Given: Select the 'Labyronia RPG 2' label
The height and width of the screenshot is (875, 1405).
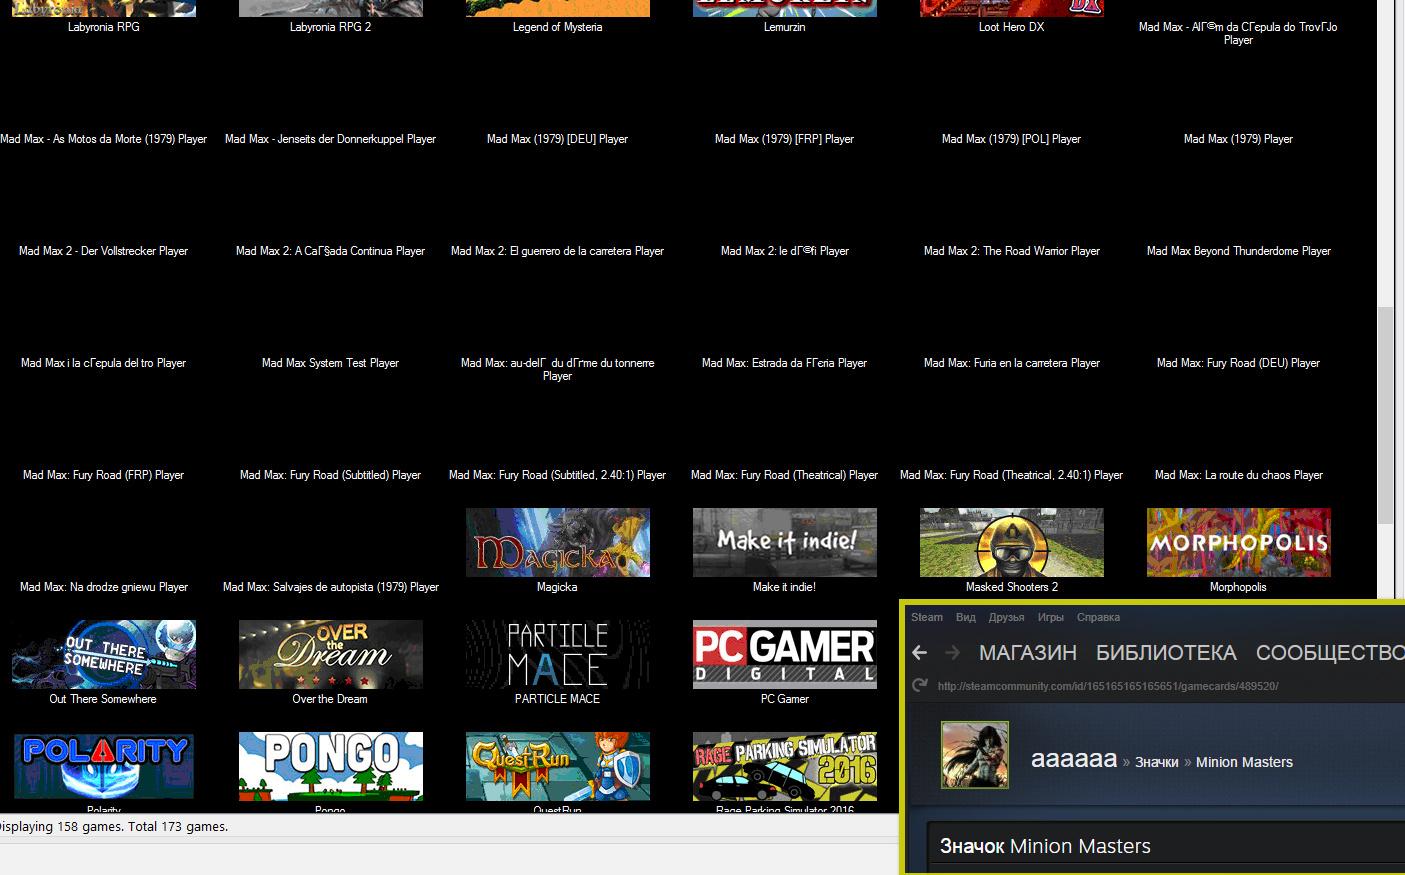Looking at the screenshot, I should [x=330, y=27].
